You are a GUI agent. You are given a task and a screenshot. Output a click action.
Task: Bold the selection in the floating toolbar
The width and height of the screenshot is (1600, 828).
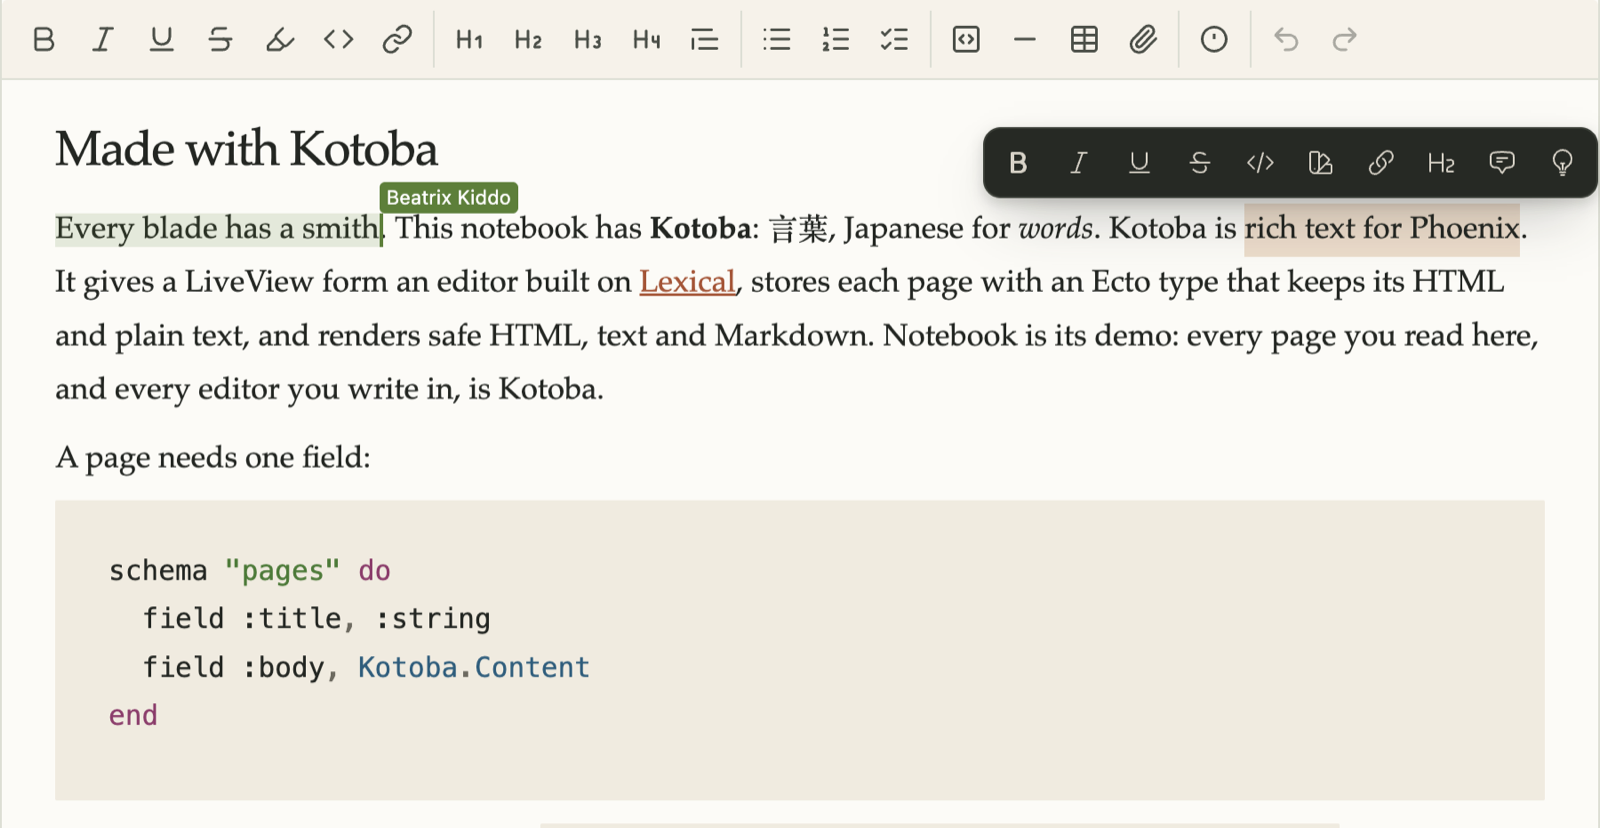click(1018, 163)
